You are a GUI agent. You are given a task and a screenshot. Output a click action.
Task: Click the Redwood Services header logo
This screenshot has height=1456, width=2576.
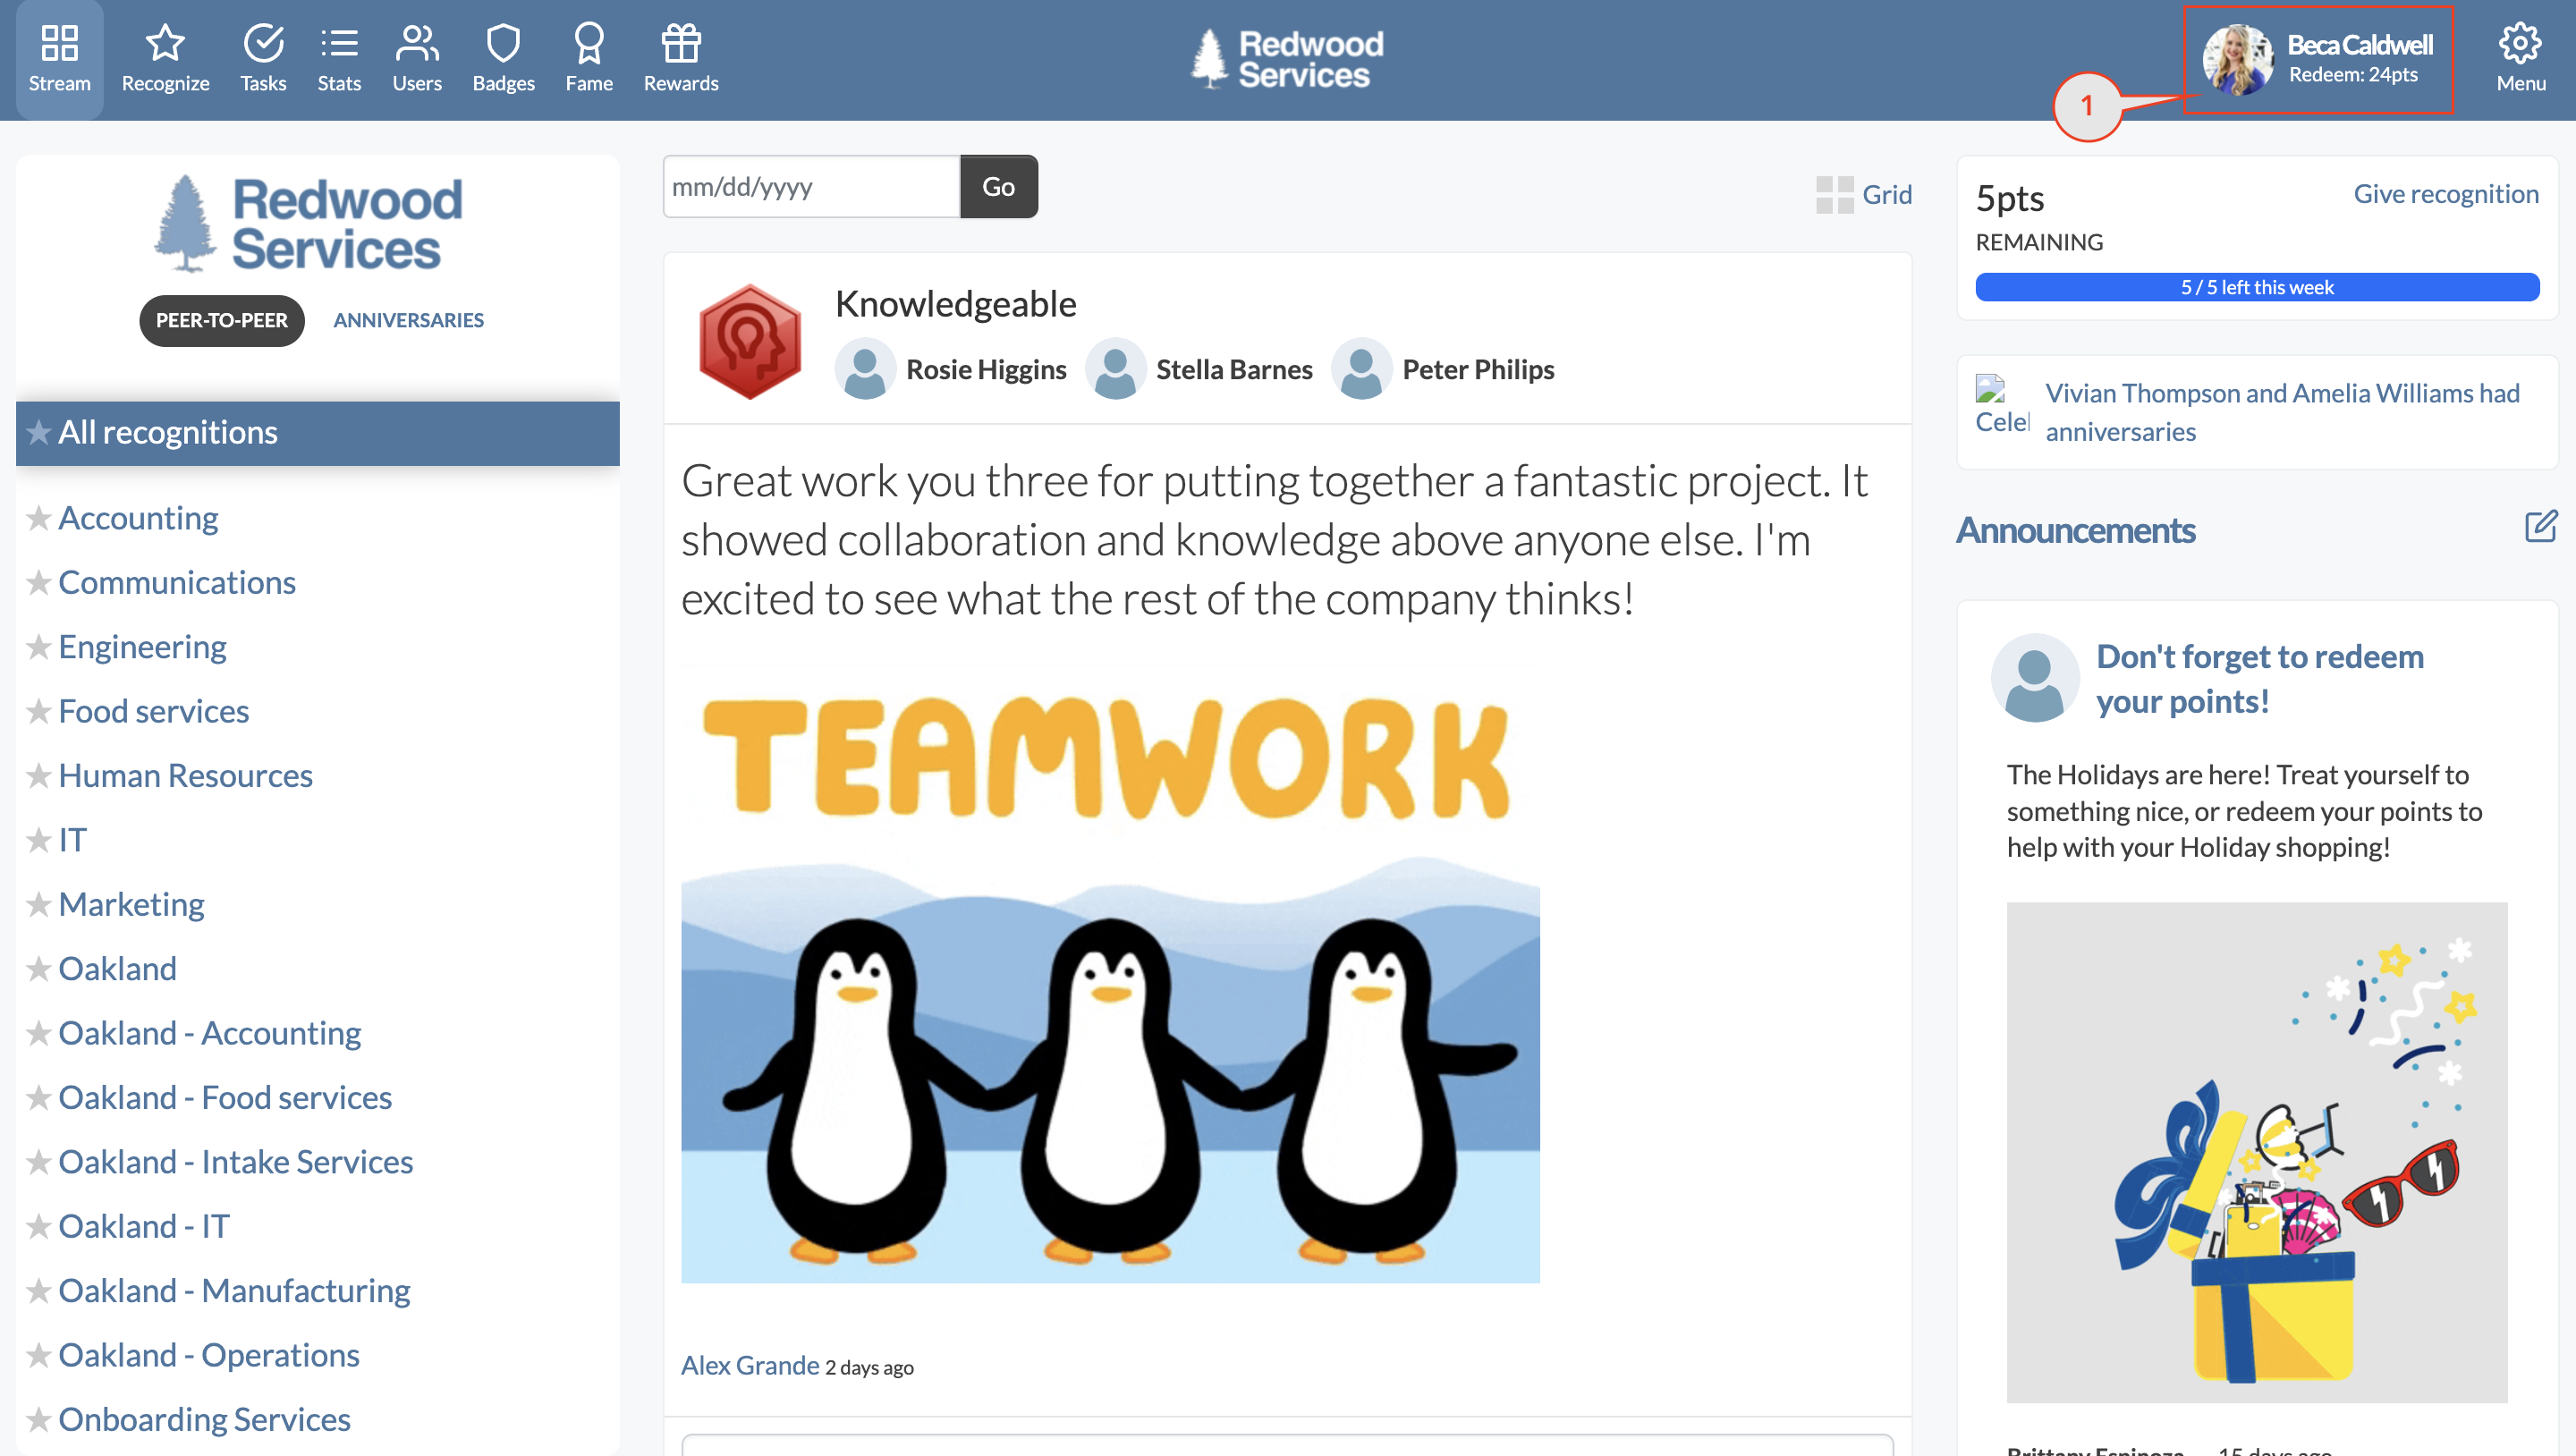click(1288, 59)
